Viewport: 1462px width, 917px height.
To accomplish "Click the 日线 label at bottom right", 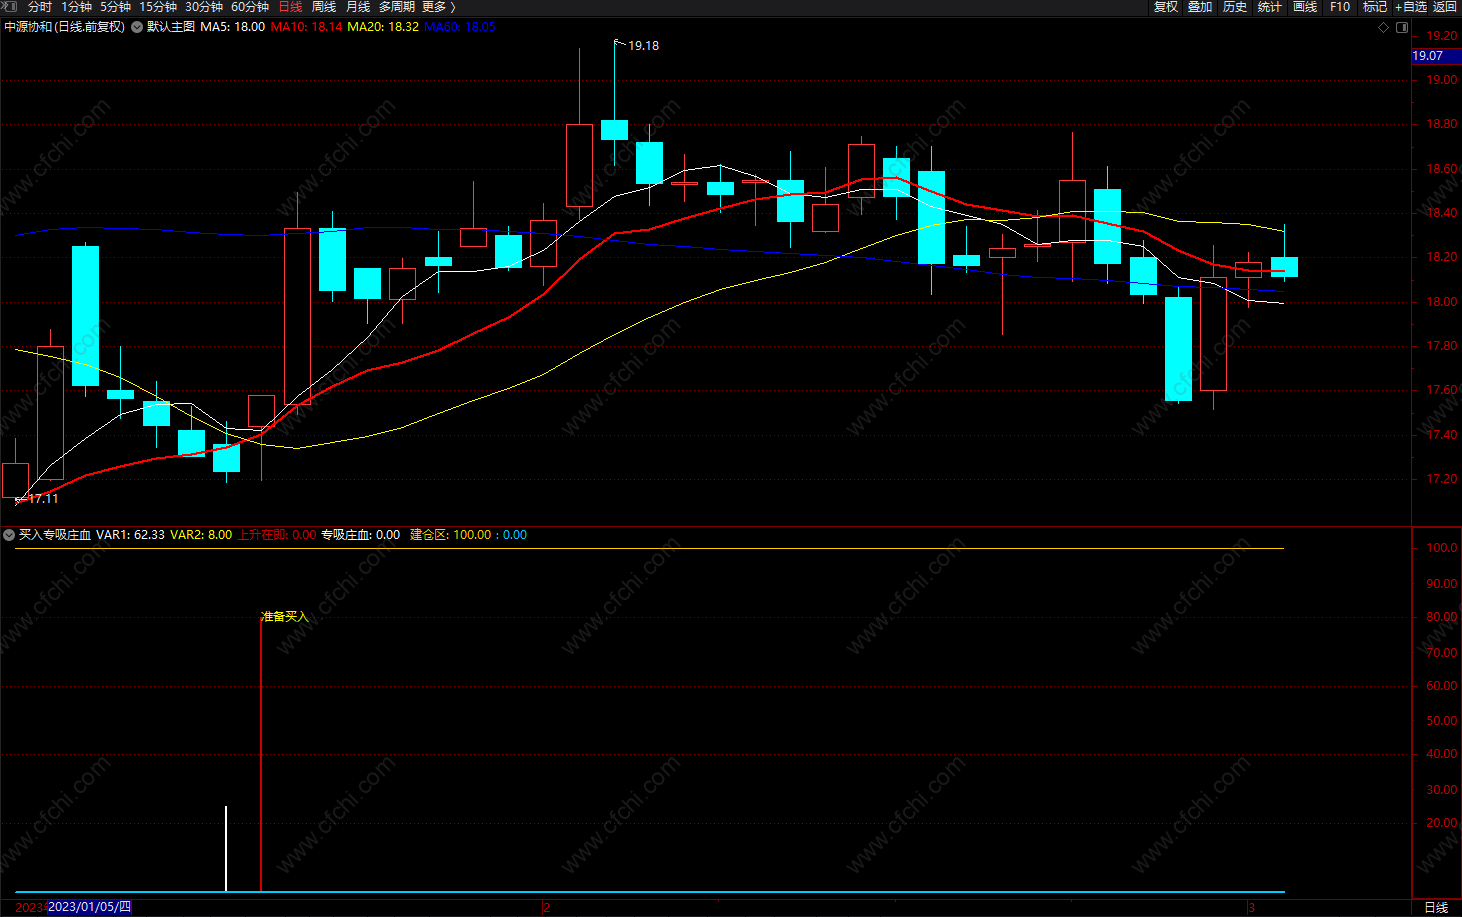I will (x=1436, y=907).
